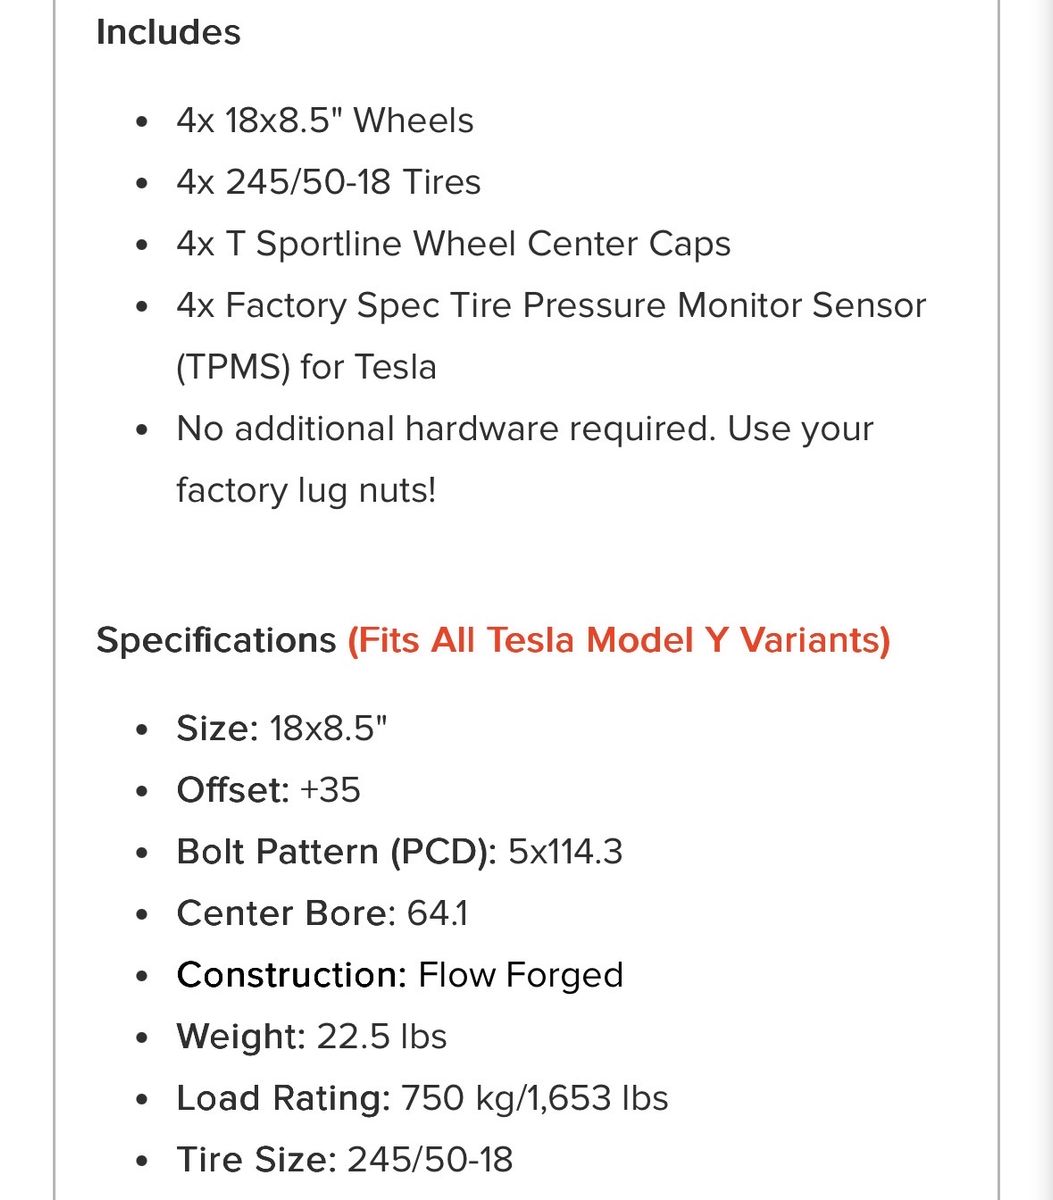Image resolution: width=1053 pixels, height=1200 pixels.
Task: Select the 750 kg/1,653 lbs value
Action: [x=534, y=1098]
